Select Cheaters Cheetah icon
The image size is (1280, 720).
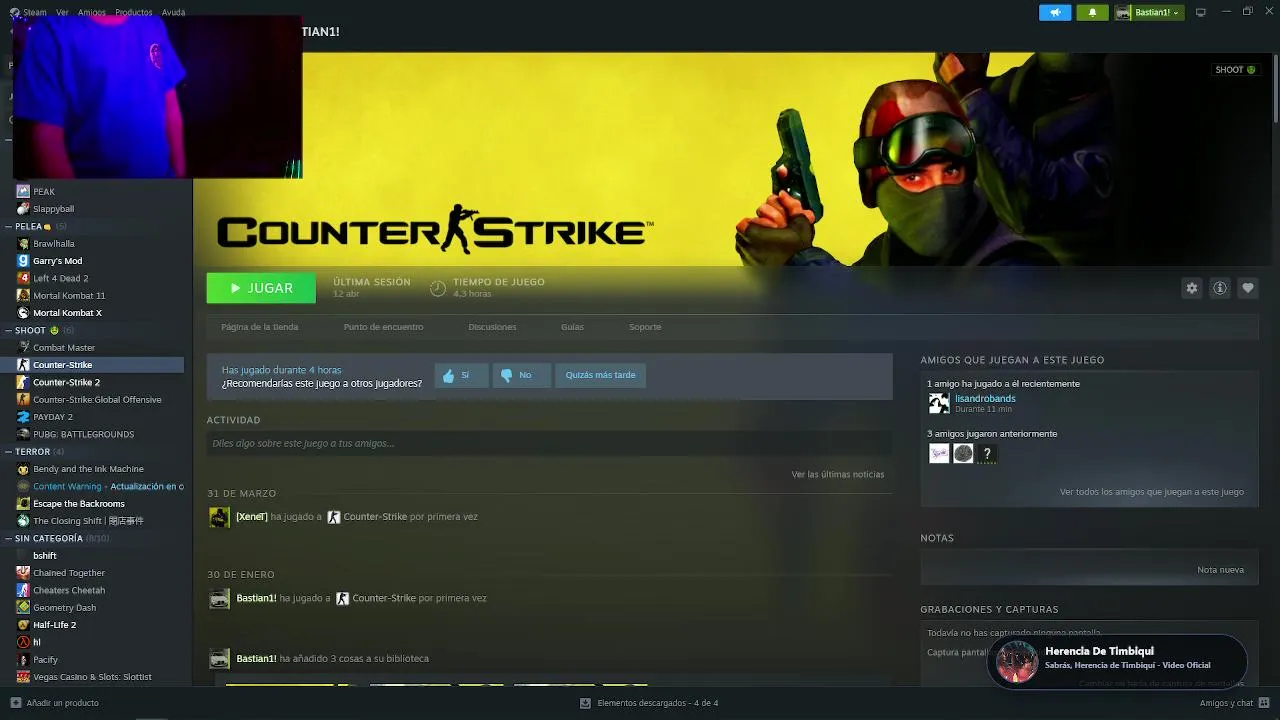(x=23, y=590)
